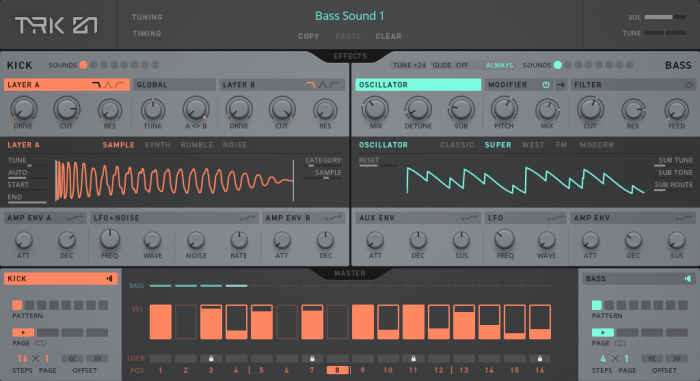This screenshot has height=381, width=700.
Task: Click the lock icon at step 3
Action: (x=211, y=358)
